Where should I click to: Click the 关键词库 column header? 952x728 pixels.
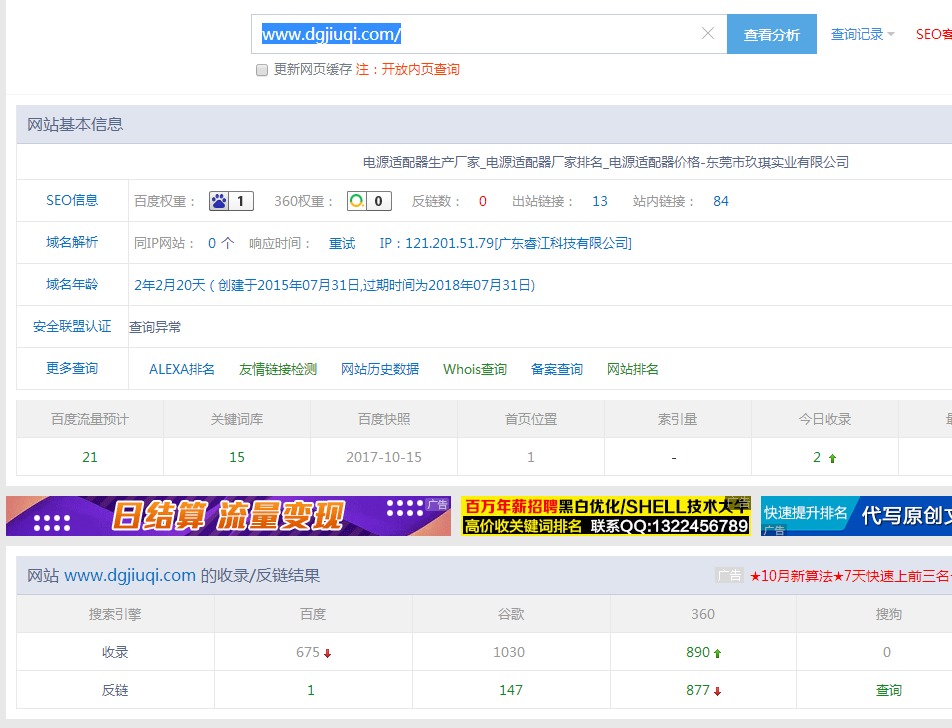236,419
